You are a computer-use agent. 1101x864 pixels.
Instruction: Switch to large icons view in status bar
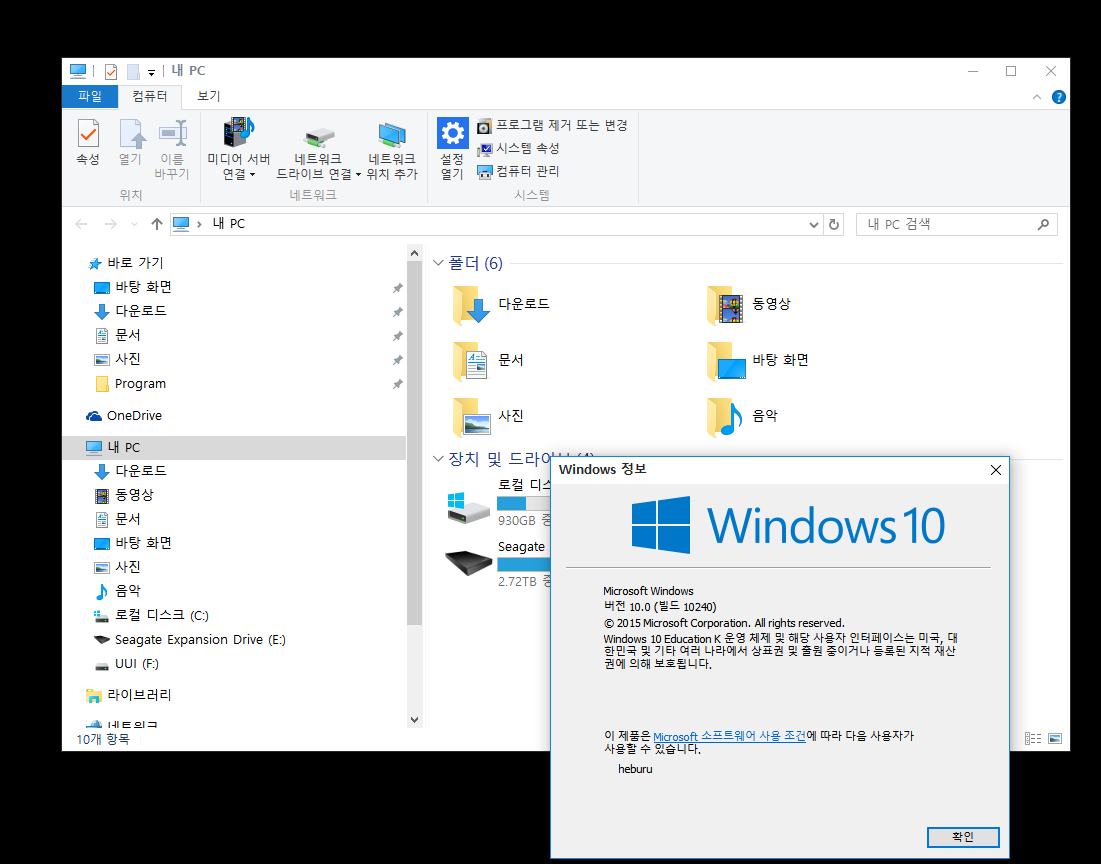point(1055,738)
